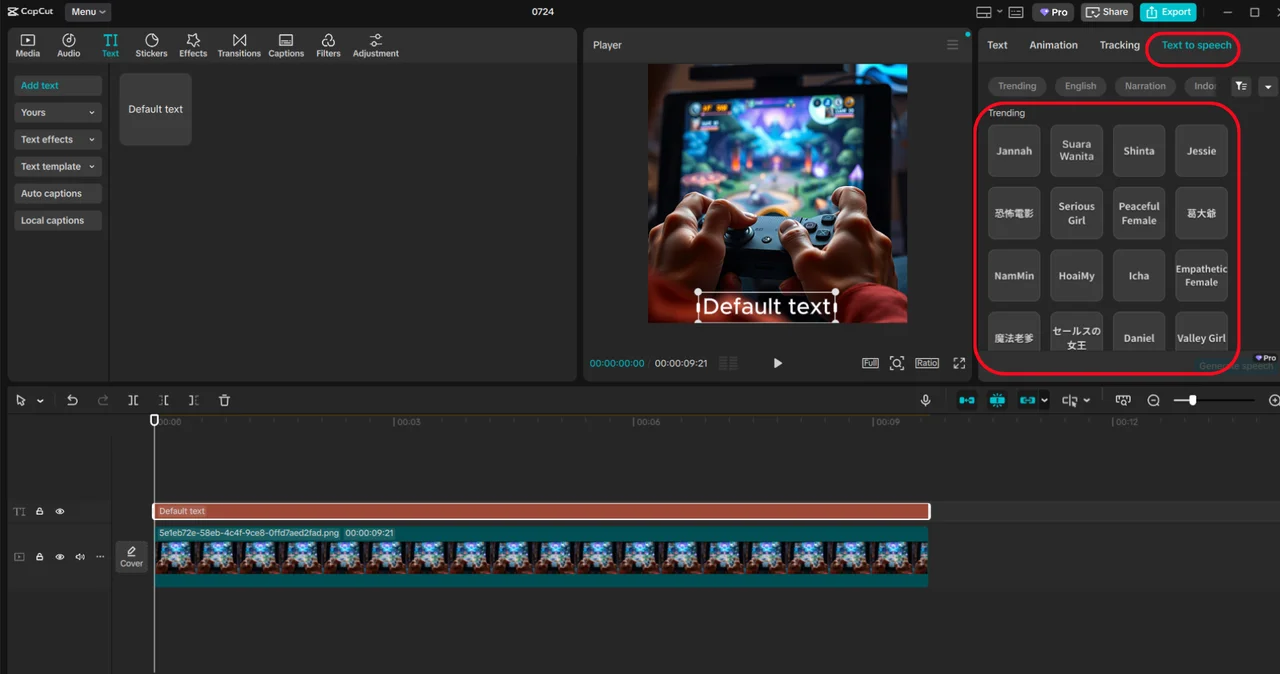Zoom out the timeline with minus icon

1153,400
